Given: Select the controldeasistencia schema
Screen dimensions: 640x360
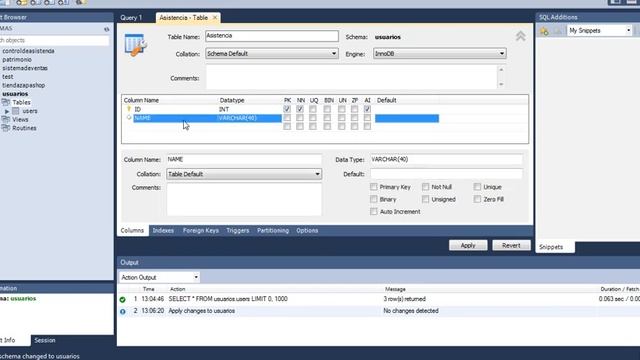Looking at the screenshot, I should coord(28,51).
